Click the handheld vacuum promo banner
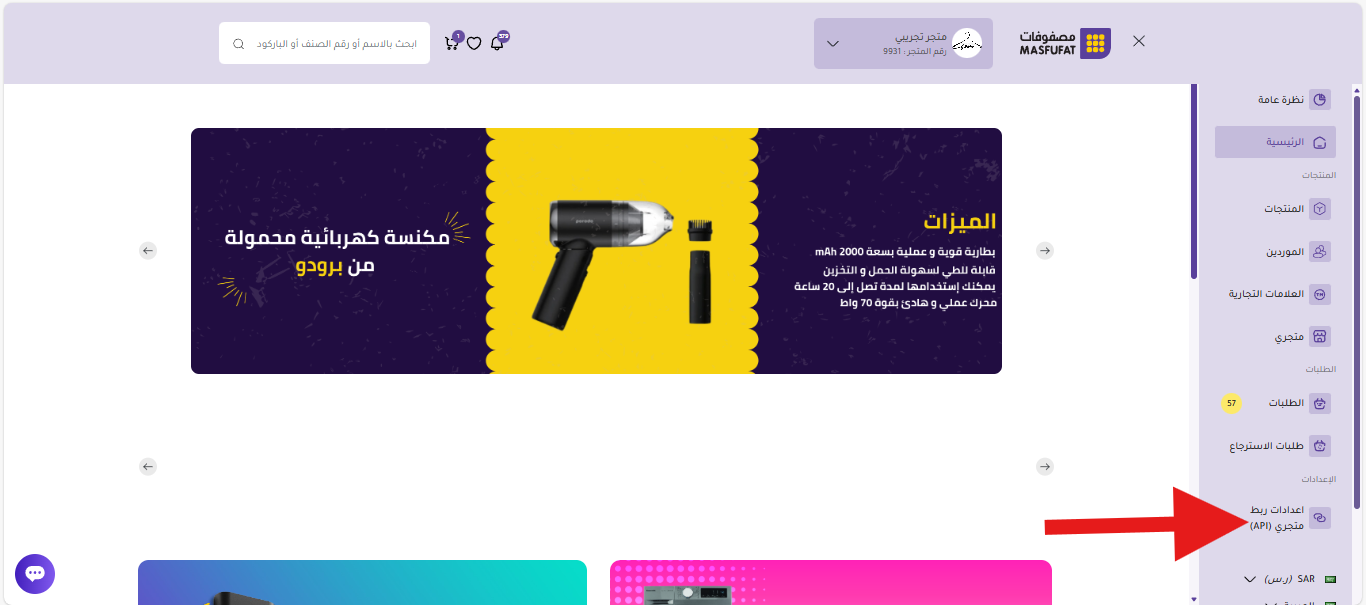The image size is (1366, 605). [596, 251]
